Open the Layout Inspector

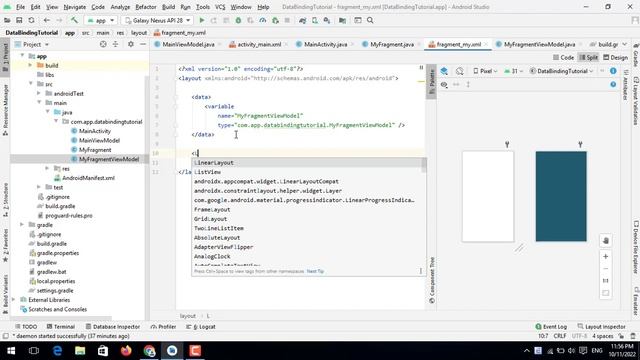[602, 327]
